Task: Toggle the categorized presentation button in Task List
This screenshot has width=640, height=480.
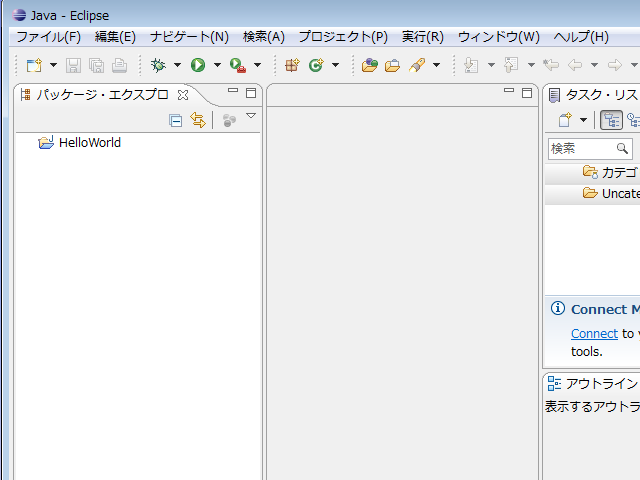Action: 611,120
